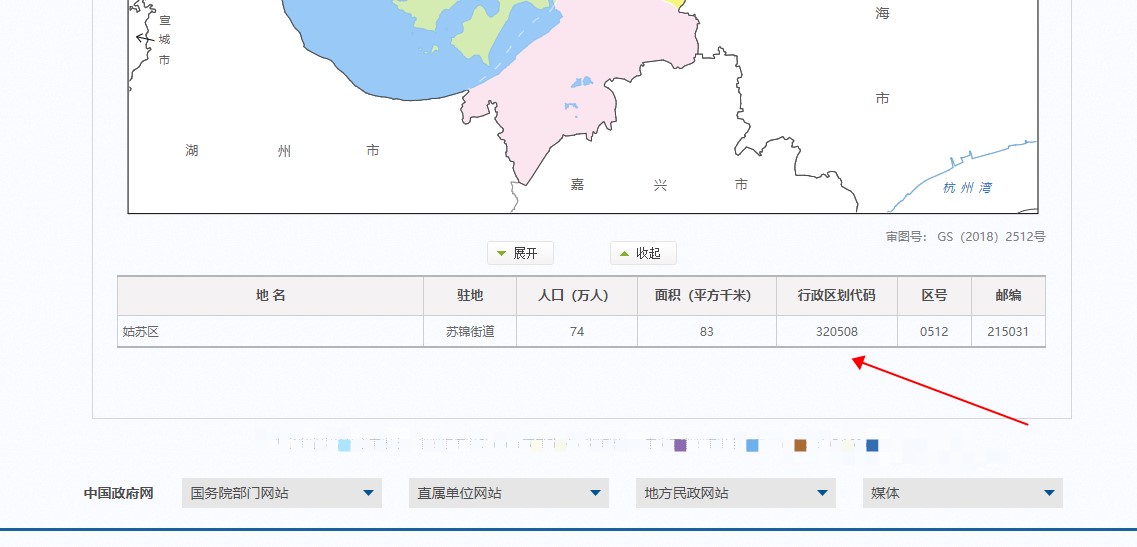Click the 中国政府网 link

click(x=118, y=493)
